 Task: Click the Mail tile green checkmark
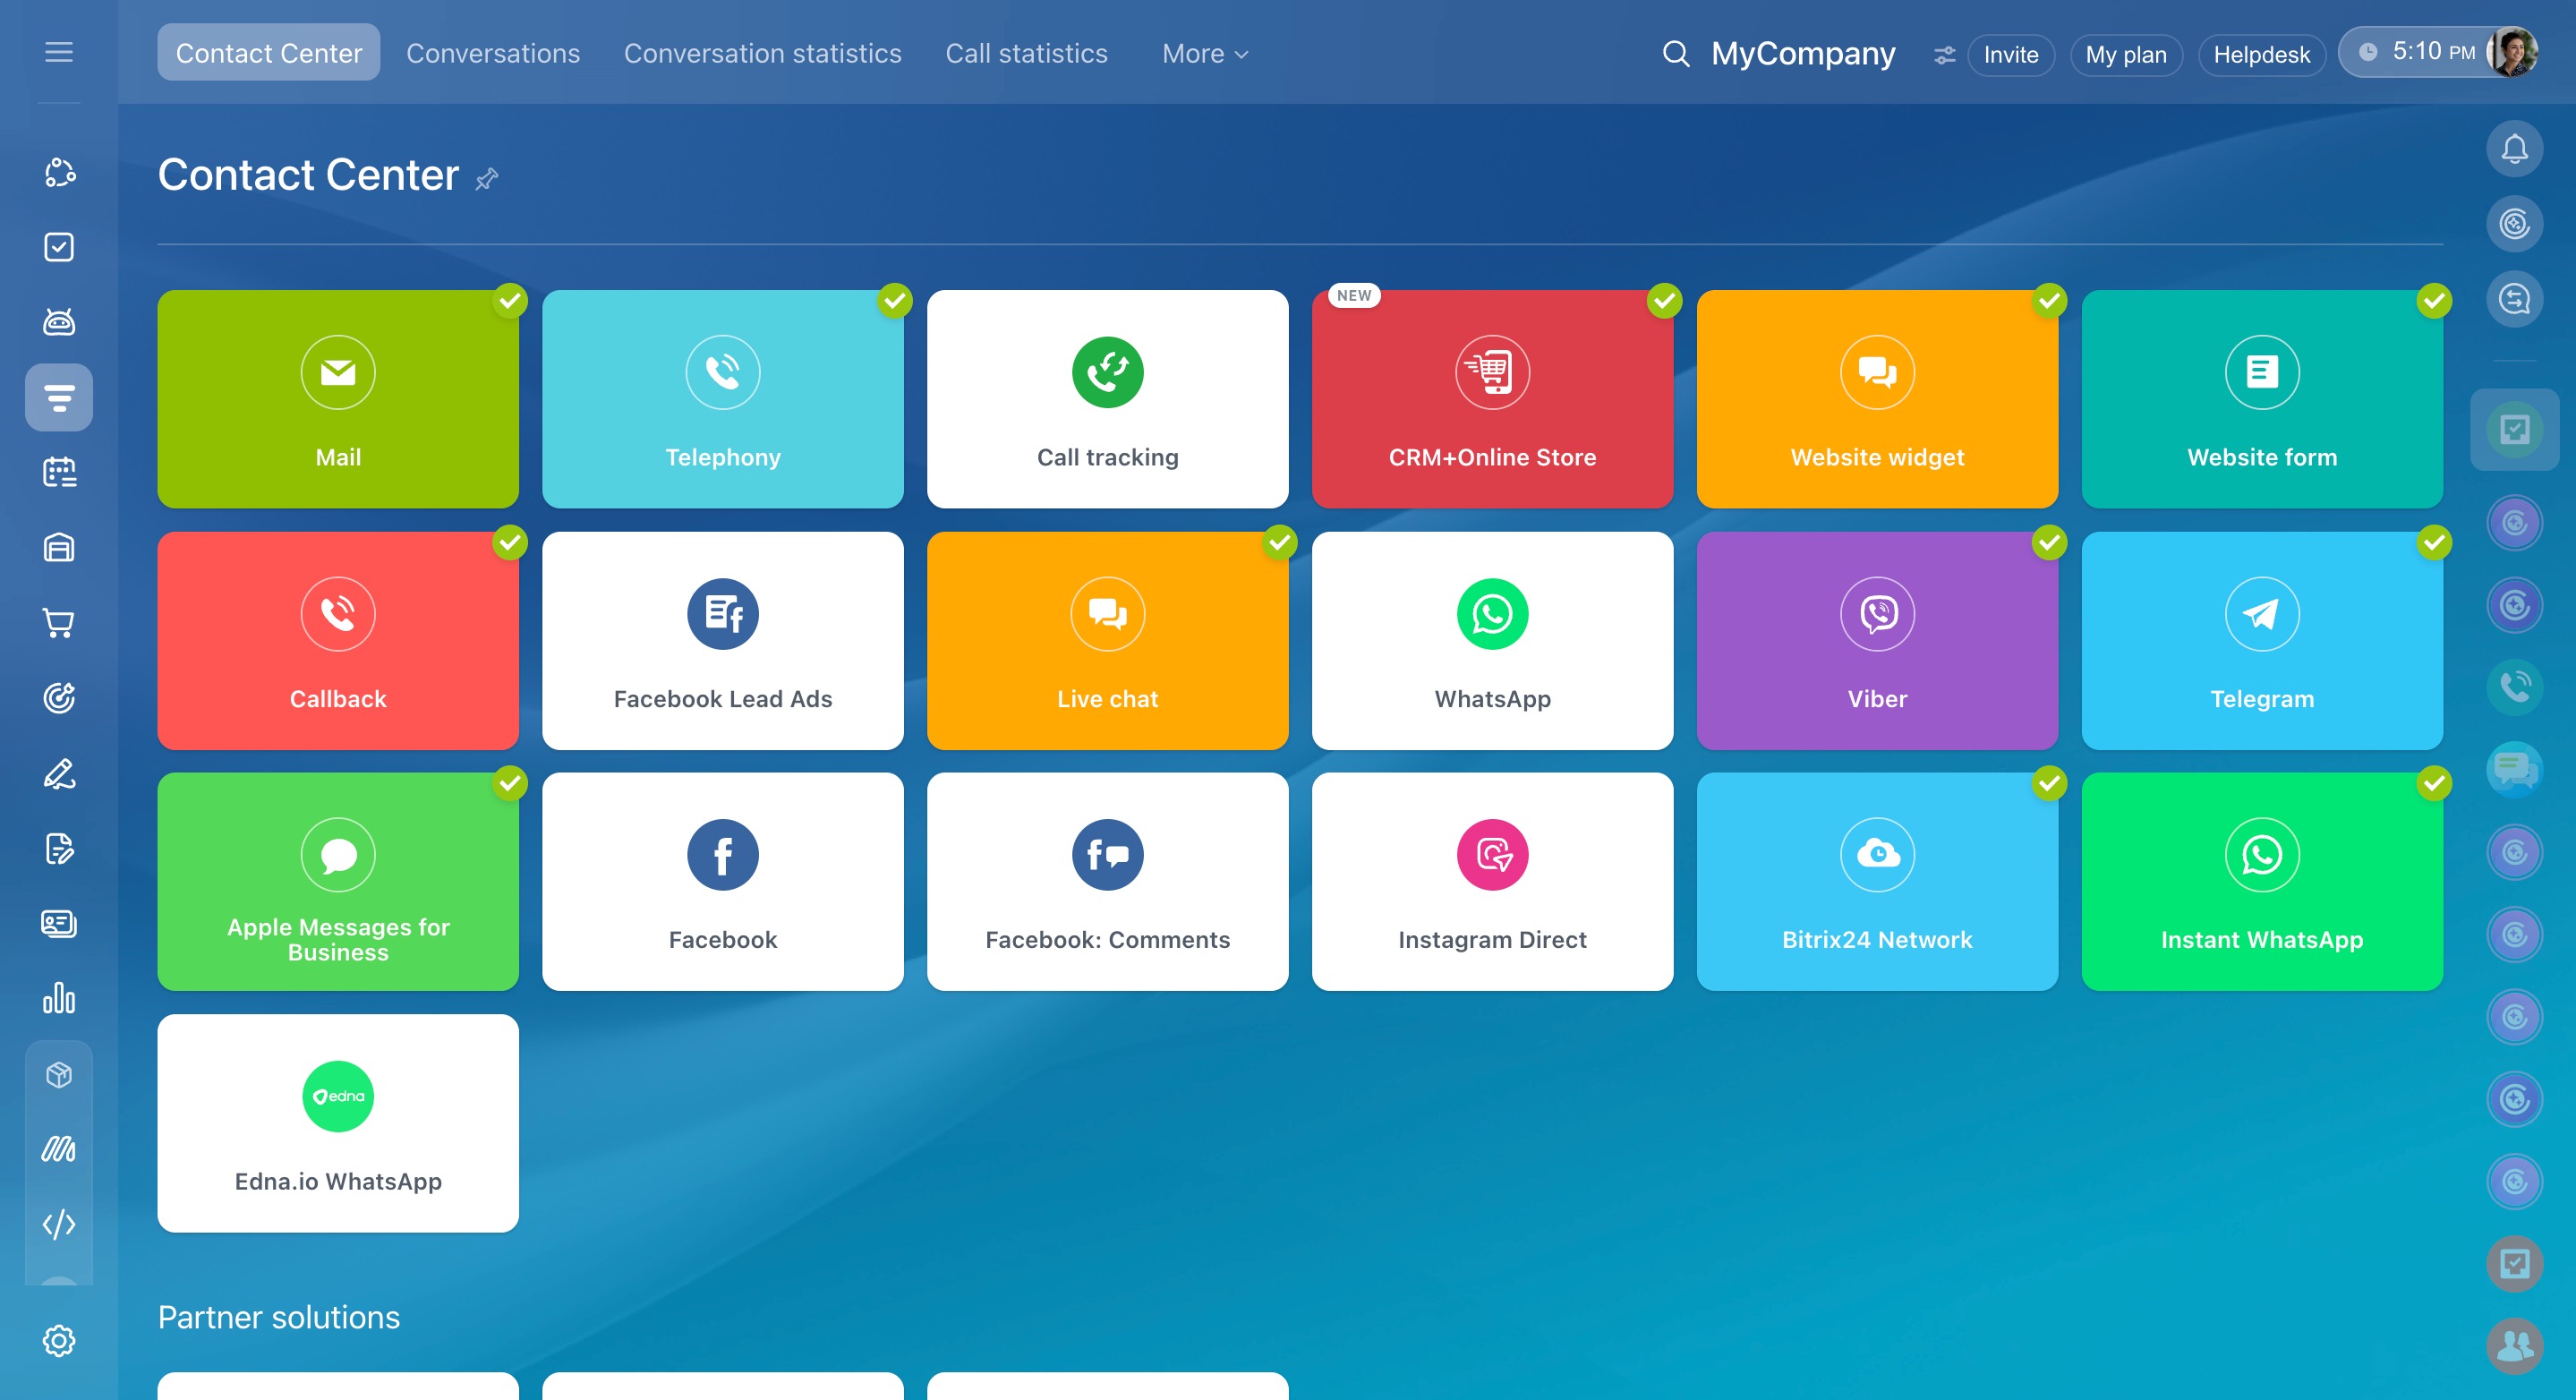click(x=510, y=300)
